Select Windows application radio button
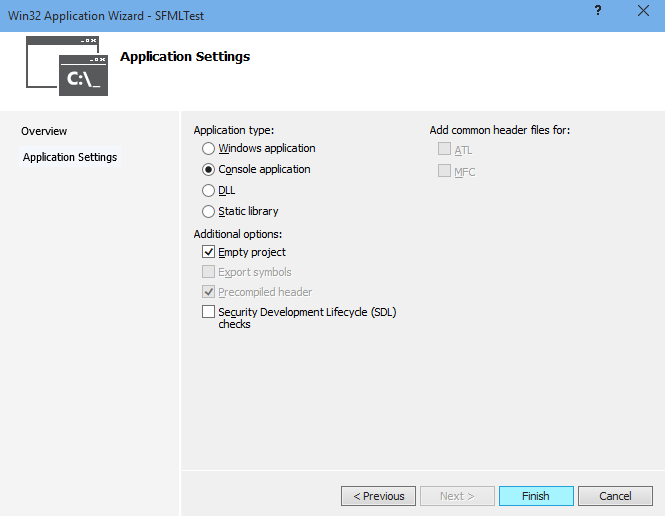This screenshot has height=516, width=665. tap(208, 149)
